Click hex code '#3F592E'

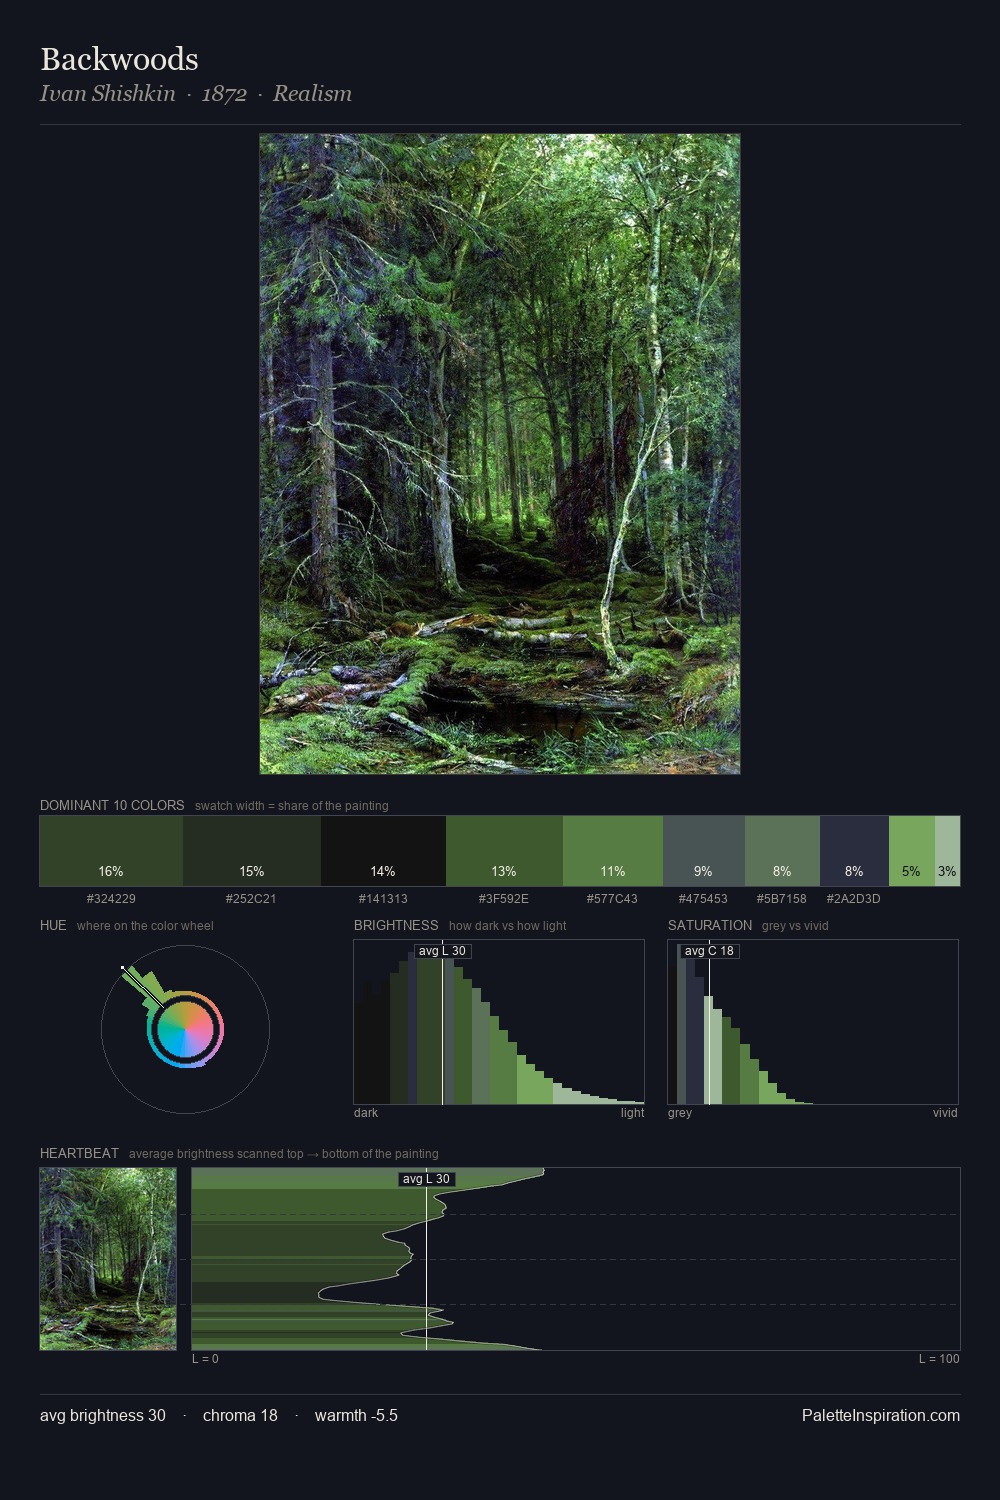point(504,898)
